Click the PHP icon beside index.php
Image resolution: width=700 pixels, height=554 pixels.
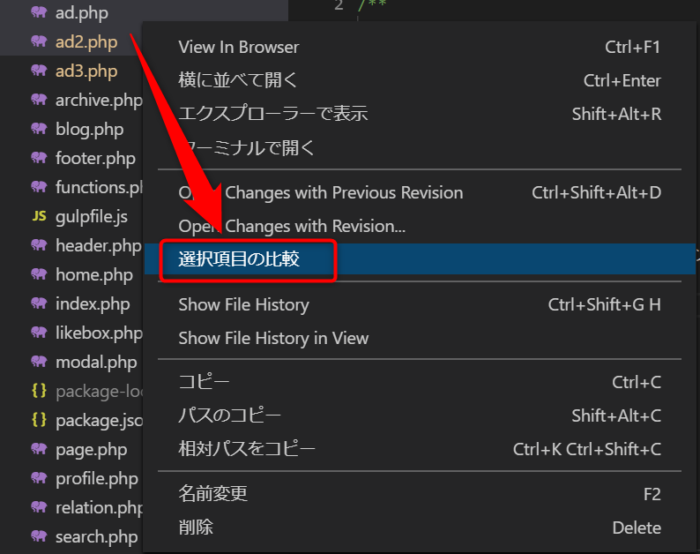point(39,303)
